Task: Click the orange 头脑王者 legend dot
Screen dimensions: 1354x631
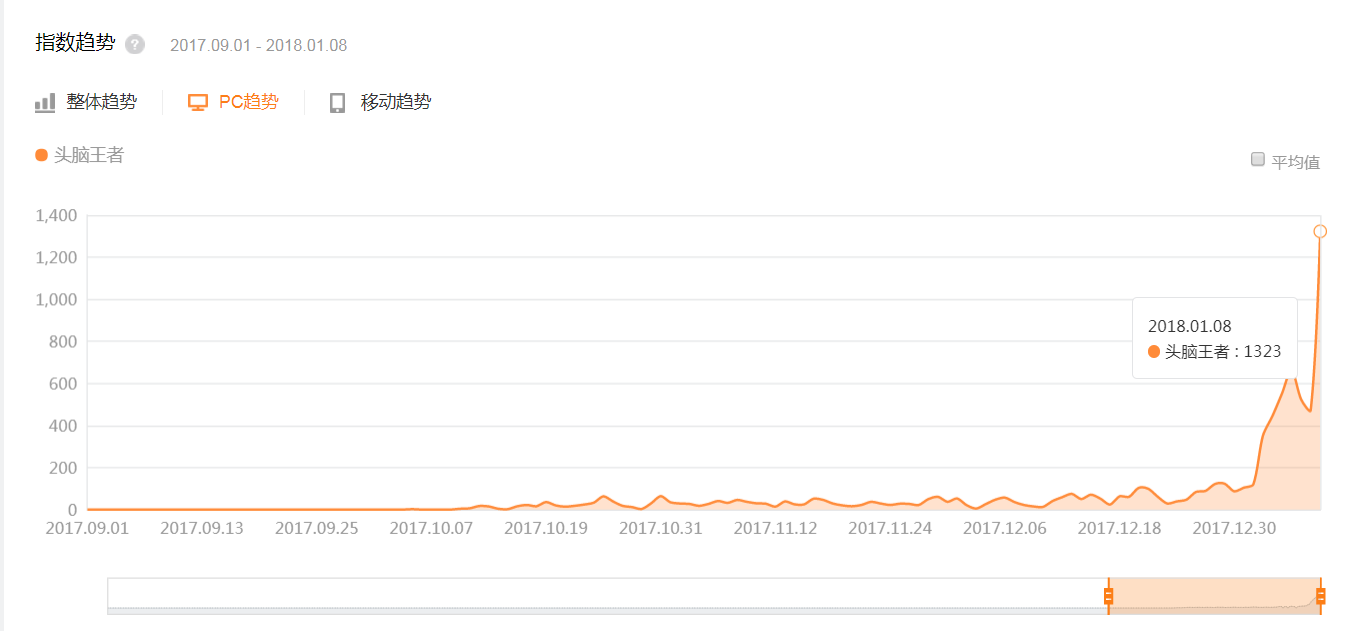Action: 41,155
